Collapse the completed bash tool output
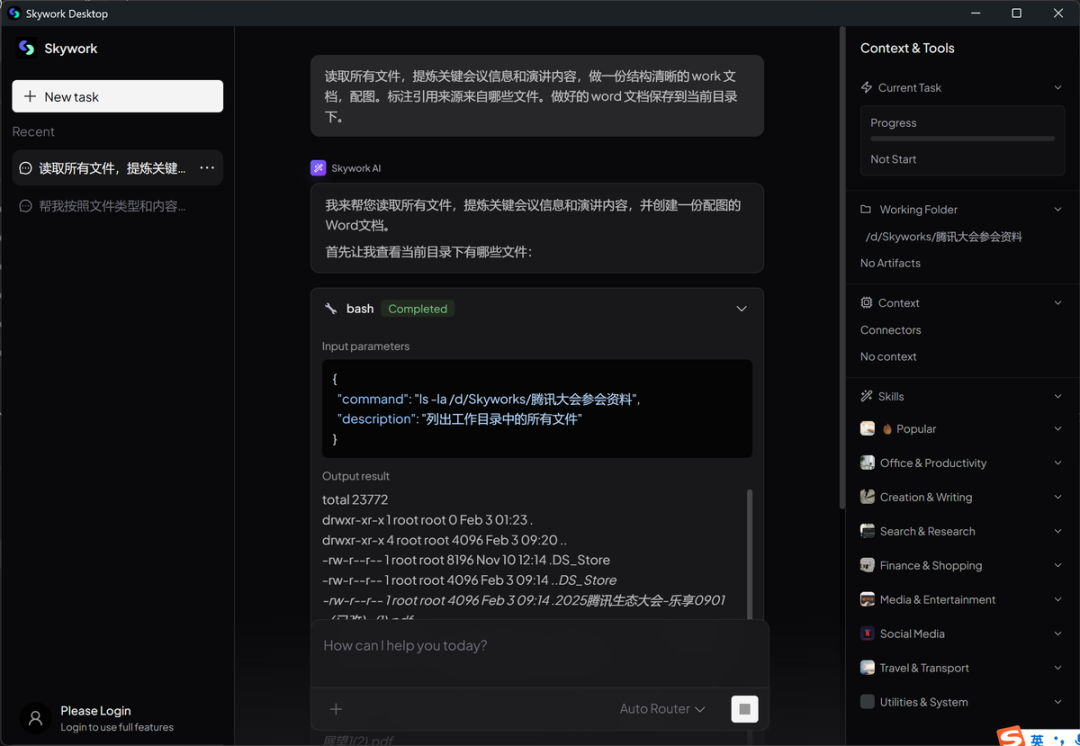The width and height of the screenshot is (1080, 746). [741, 308]
